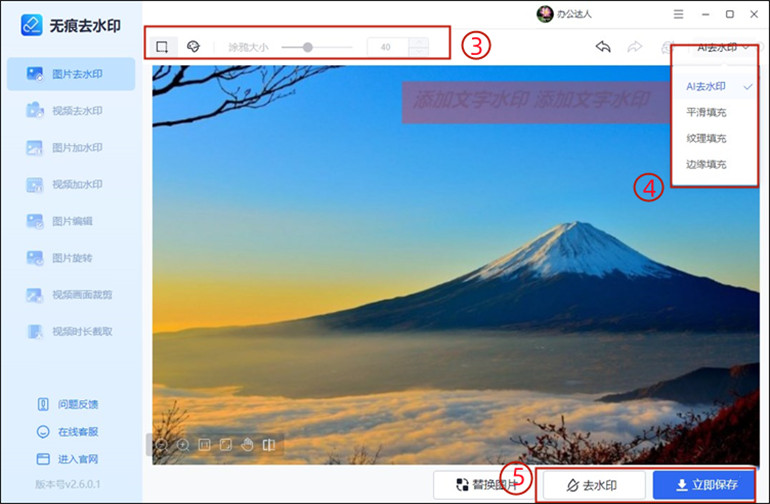The height and width of the screenshot is (504, 770).
Task: Redo the action with the forward arrow
Action: click(635, 47)
